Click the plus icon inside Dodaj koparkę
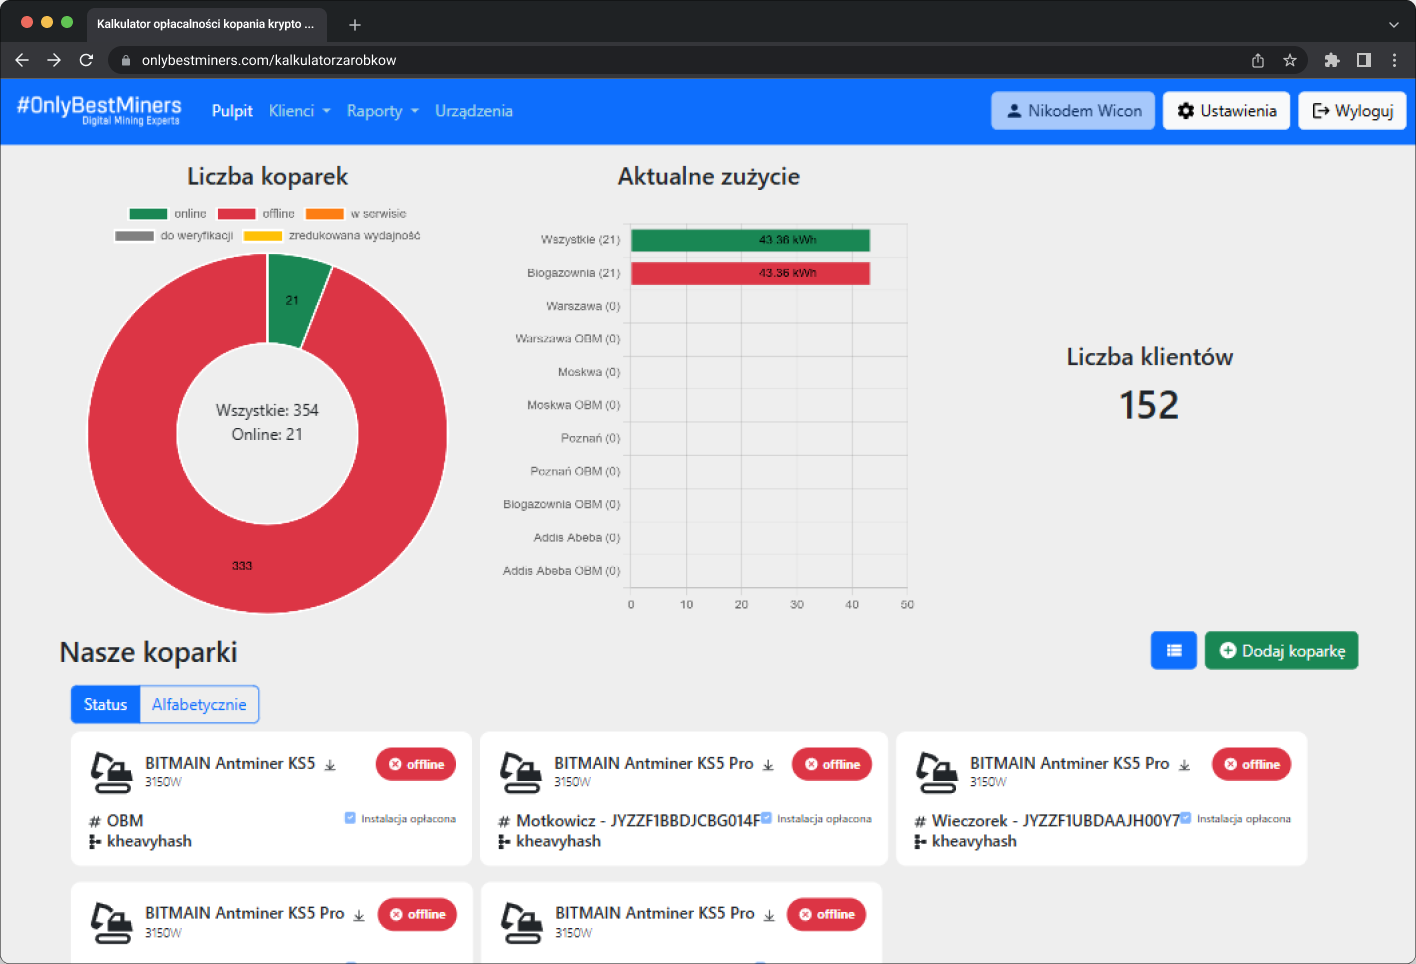 click(x=1230, y=650)
